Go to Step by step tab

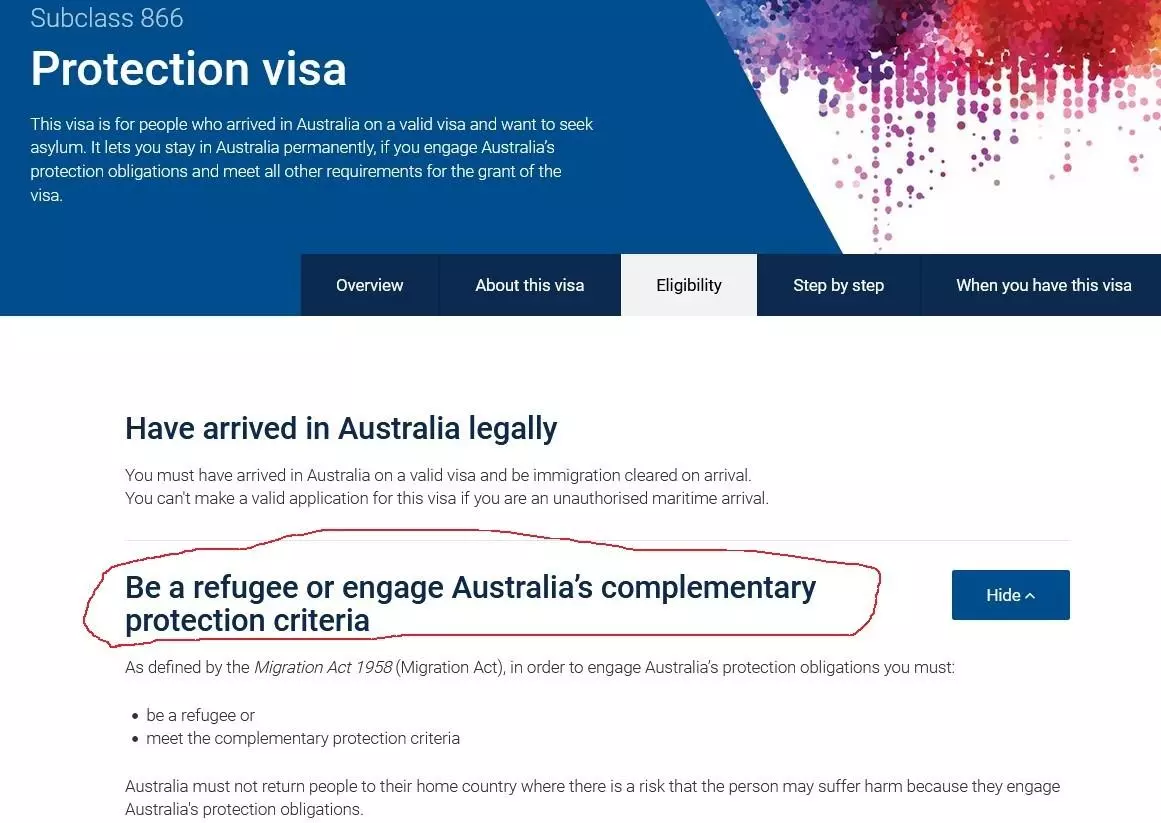838,285
